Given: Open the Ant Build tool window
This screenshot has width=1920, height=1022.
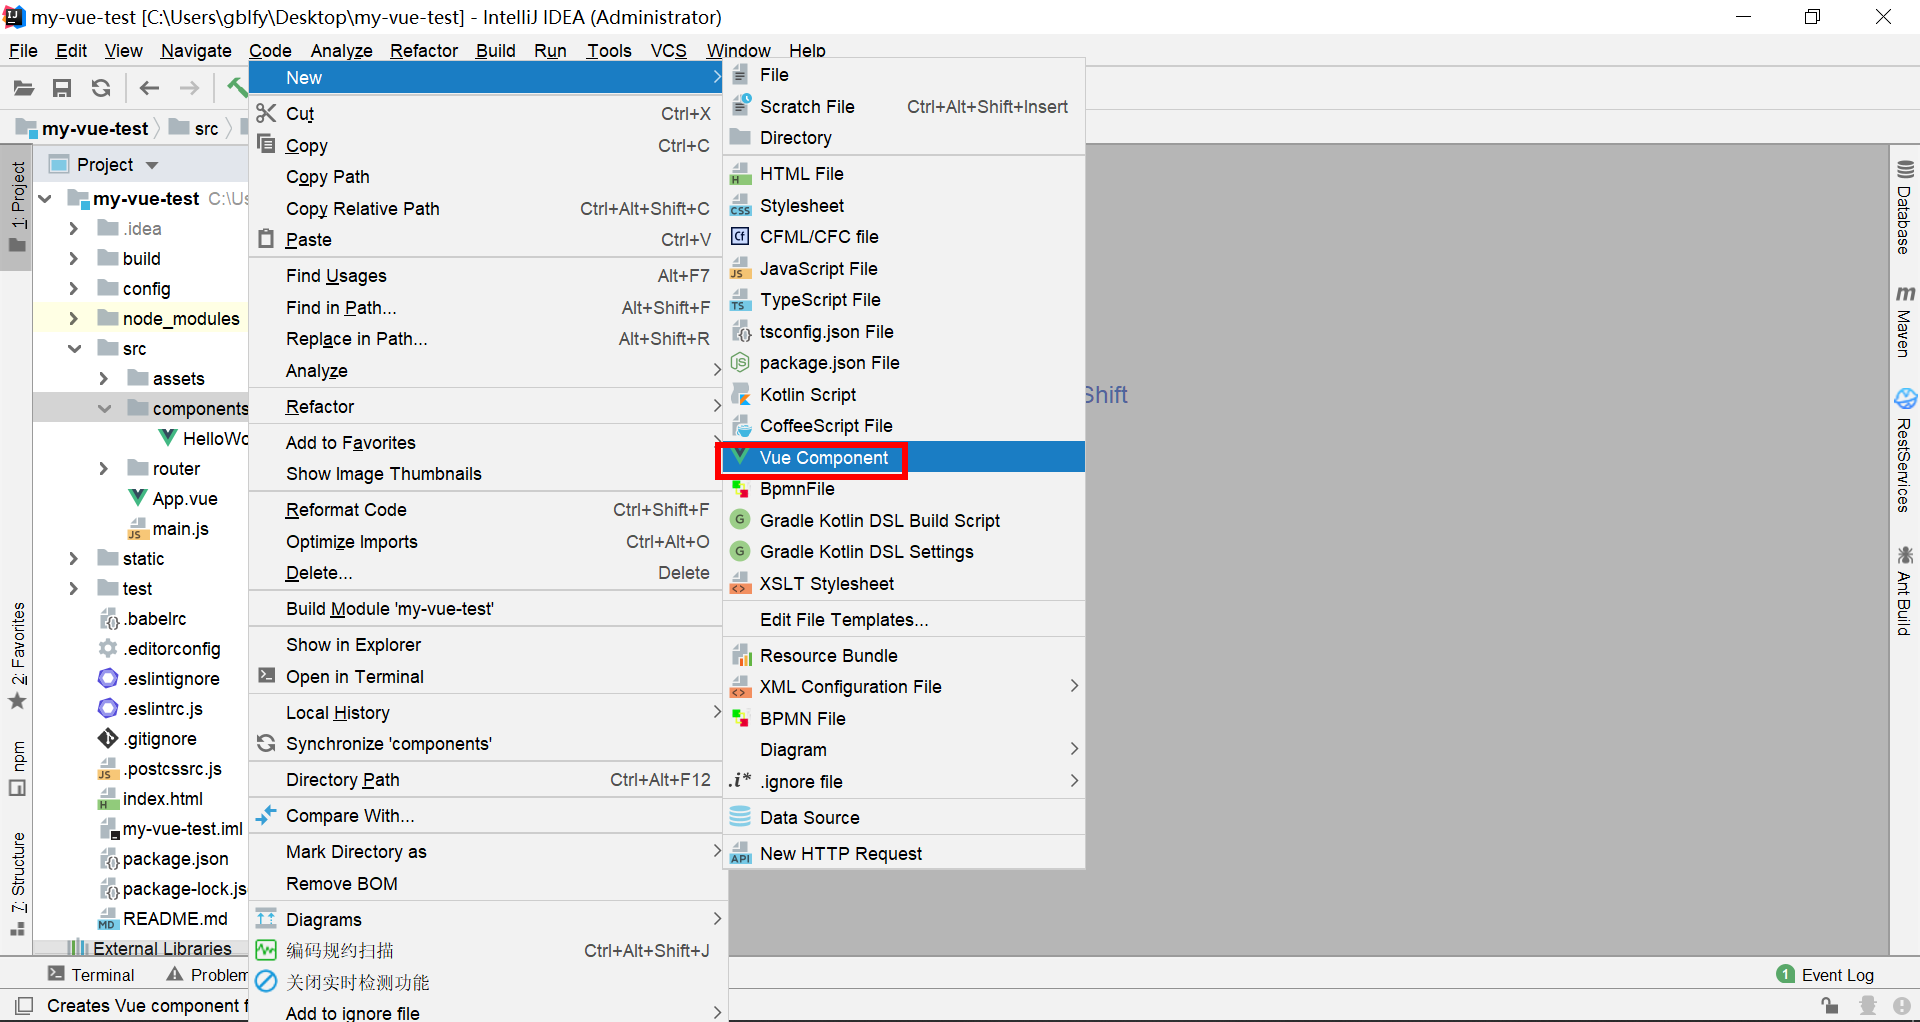Looking at the screenshot, I should pyautogui.click(x=1905, y=590).
